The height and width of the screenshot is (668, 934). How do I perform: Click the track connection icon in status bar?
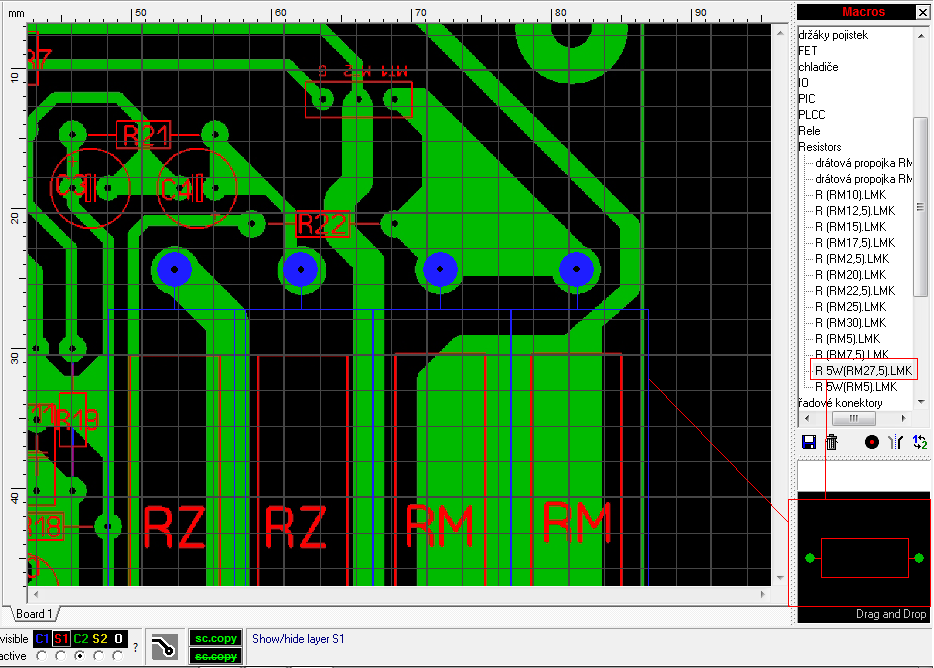(165, 647)
